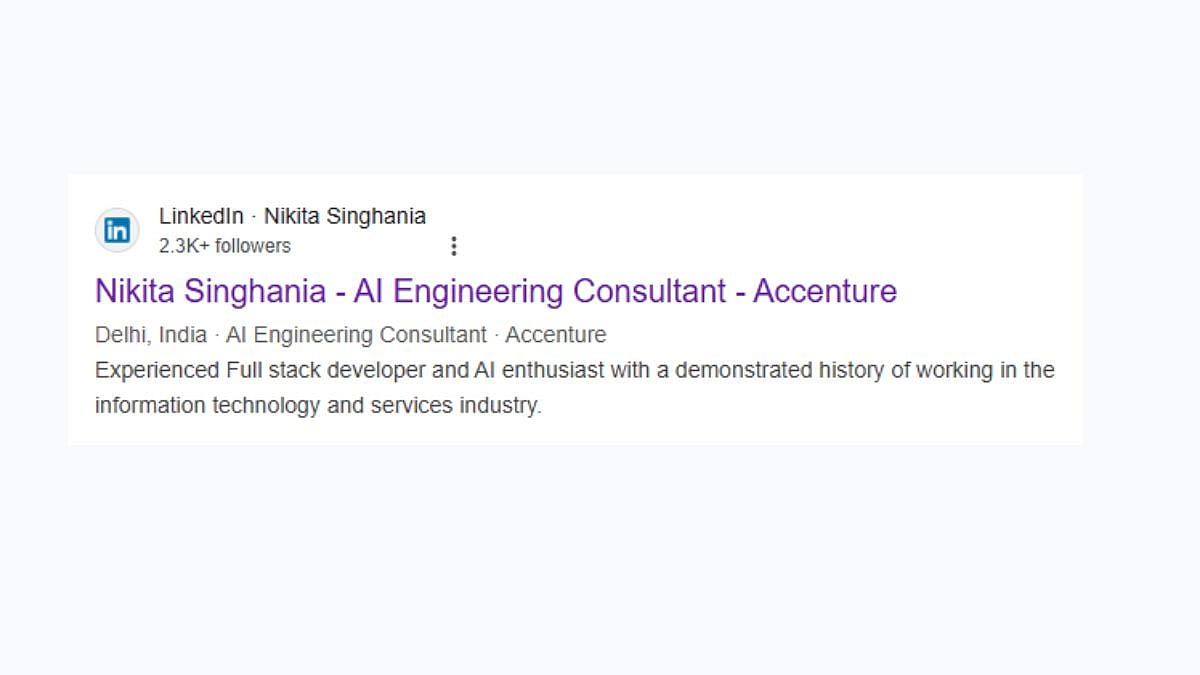Click the "LinkedIn" site name text
The image size is (1200, 675).
point(201,216)
